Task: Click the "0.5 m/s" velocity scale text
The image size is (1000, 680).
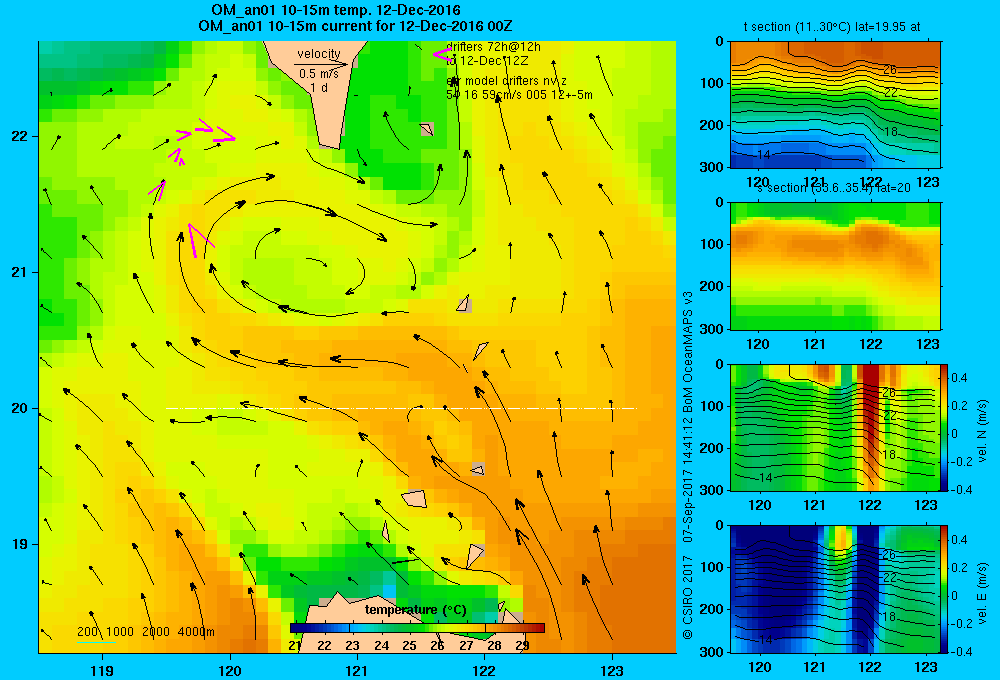Action: pos(319,74)
